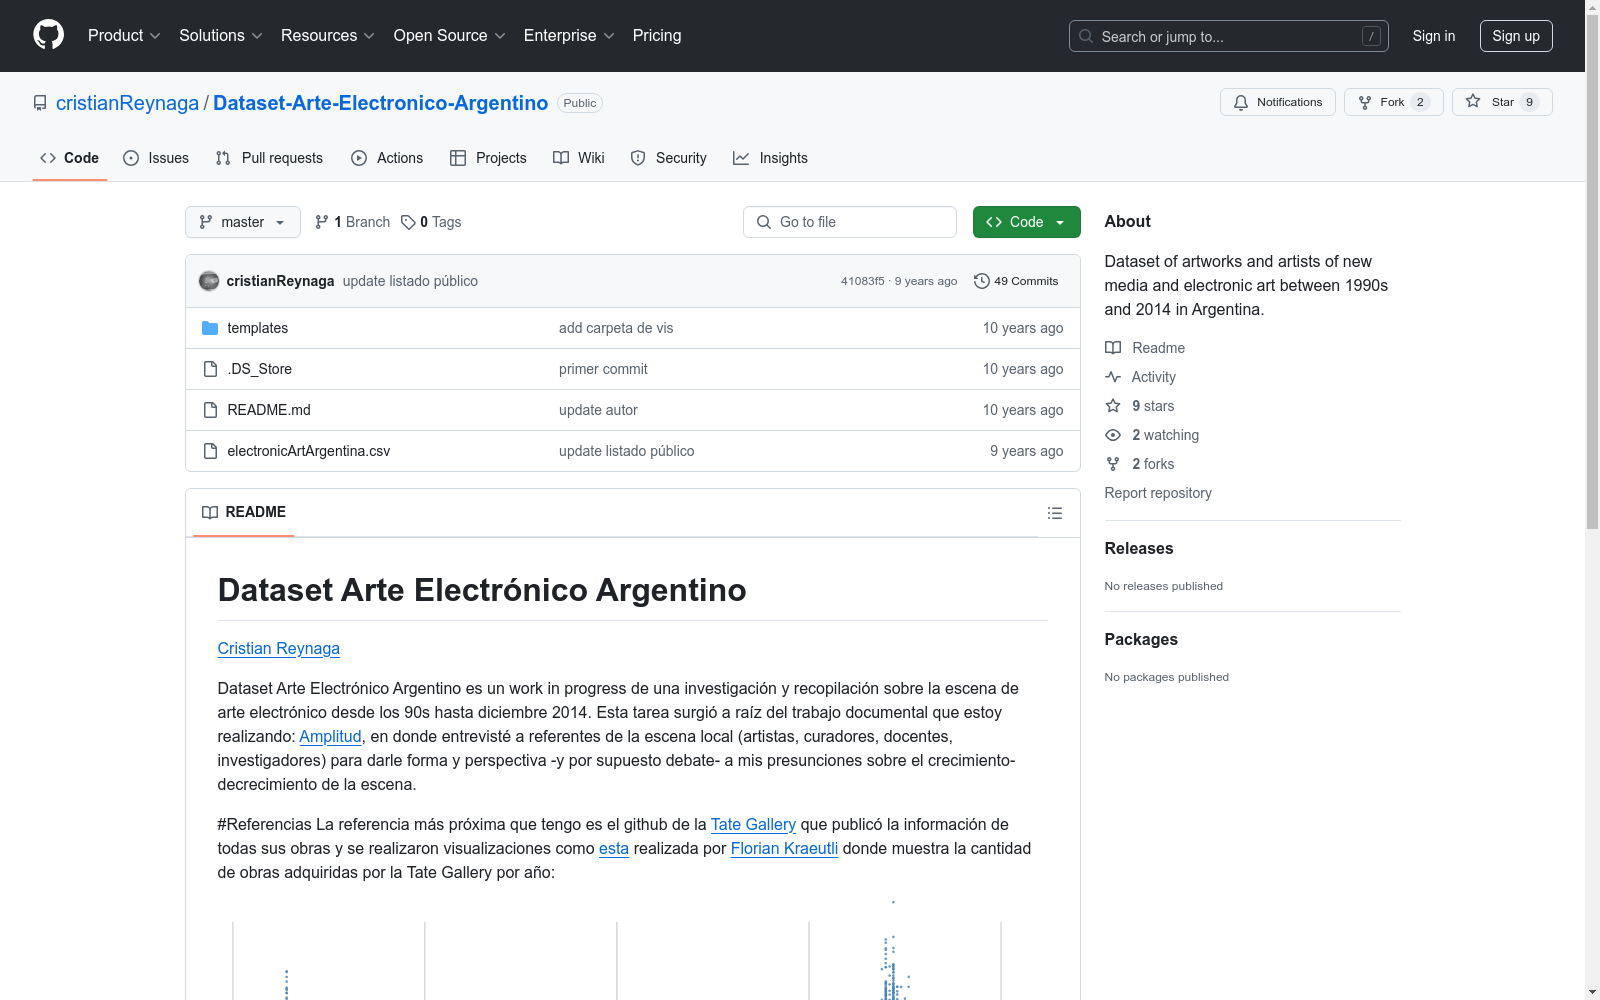
Task: Expand the Open Source menu
Action: click(x=450, y=36)
